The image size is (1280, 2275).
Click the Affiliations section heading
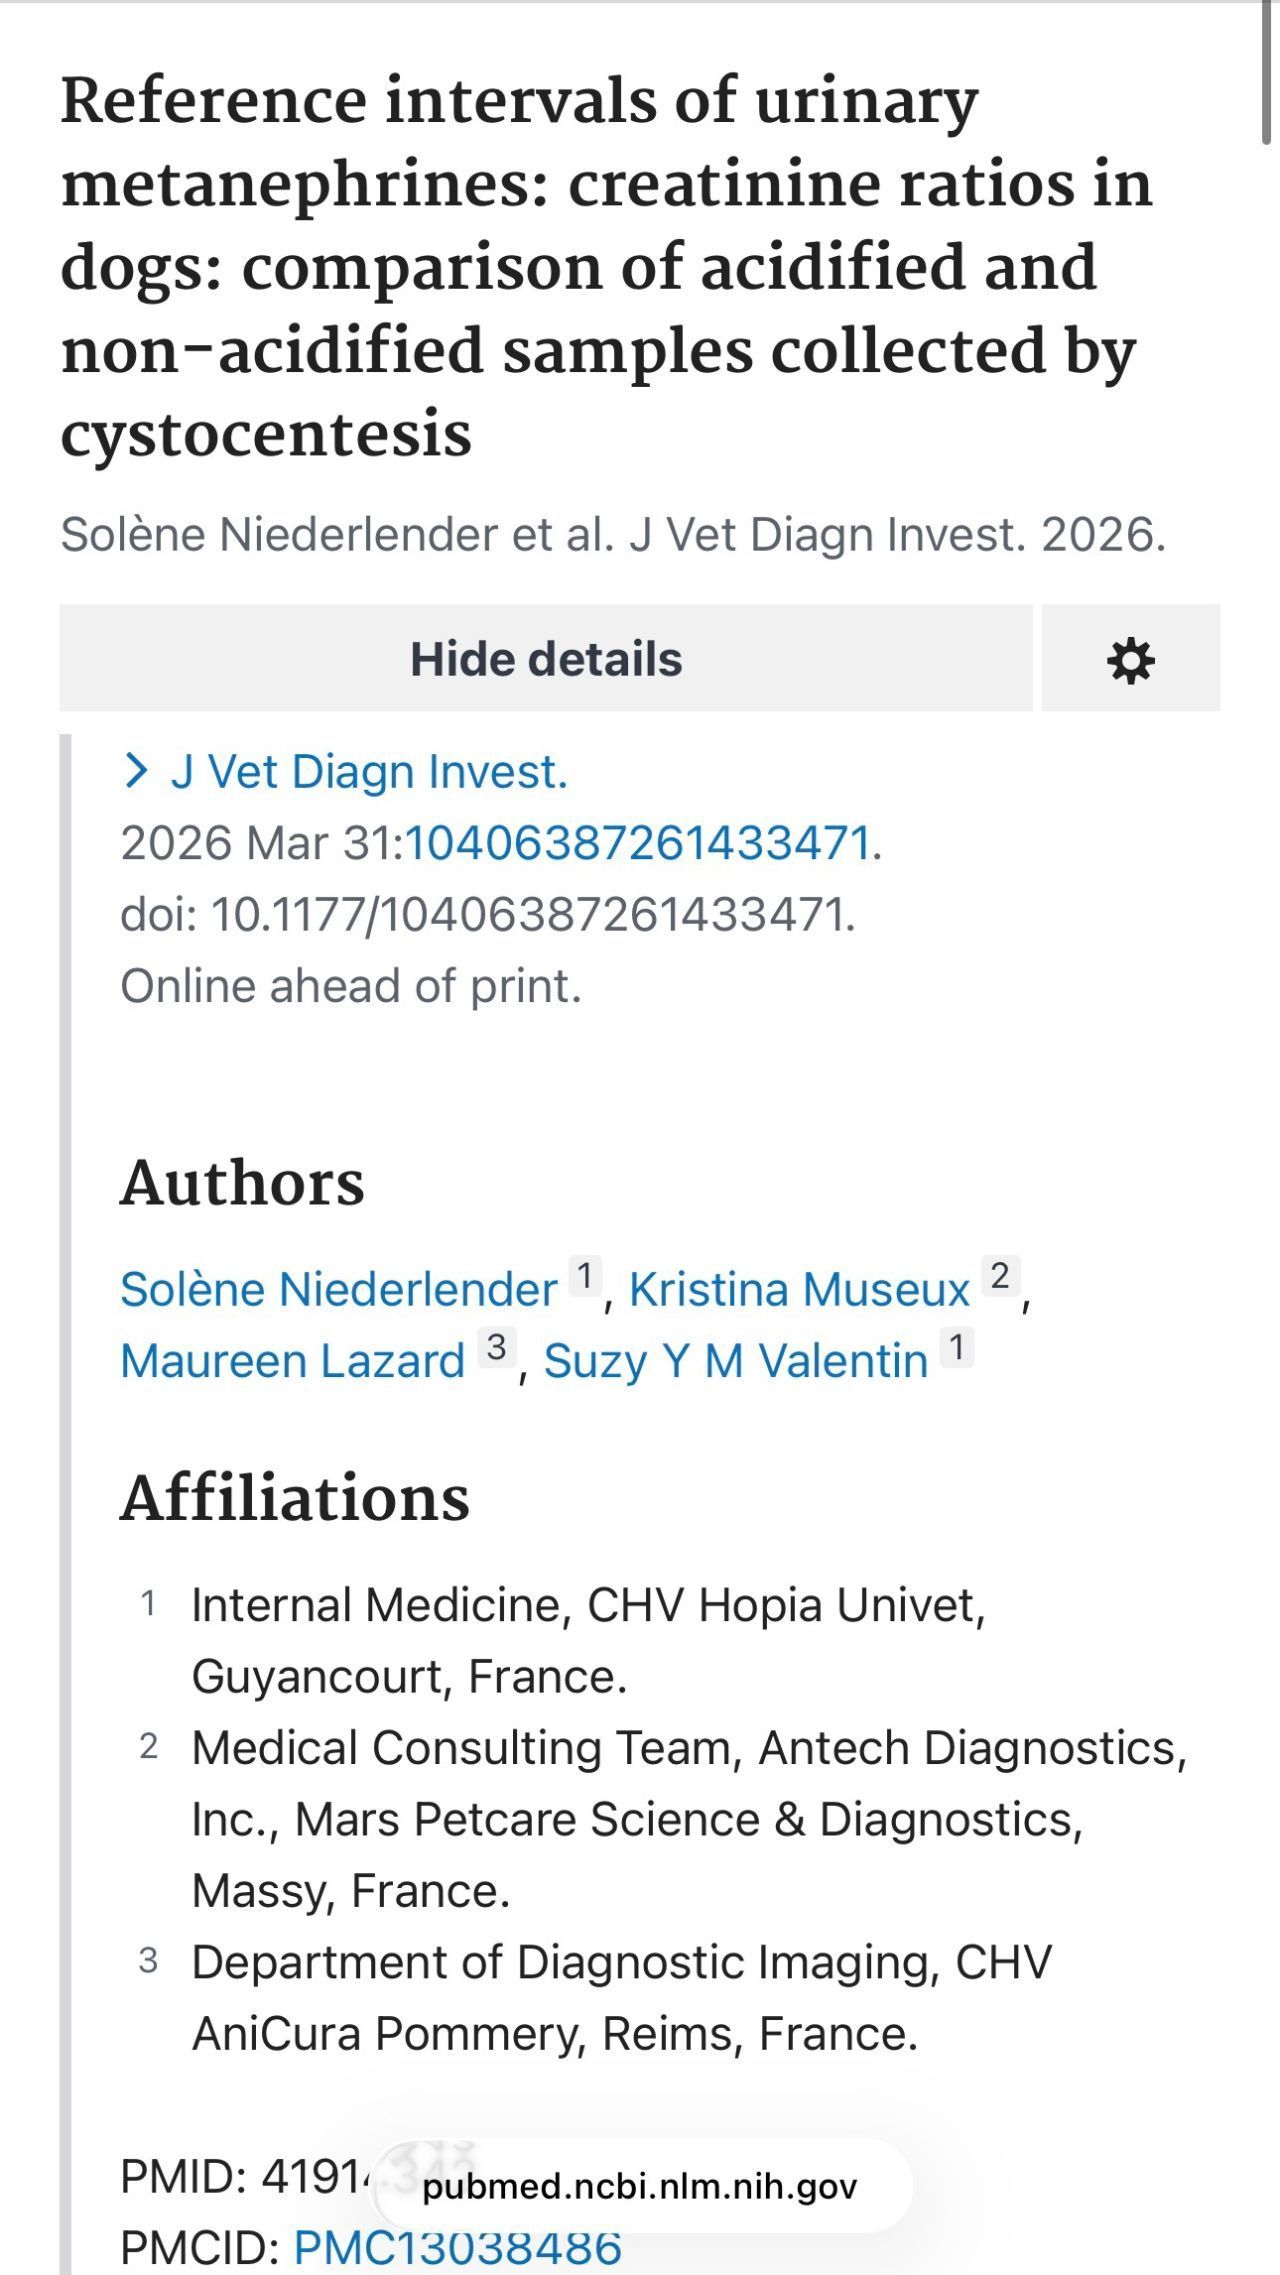point(295,1497)
